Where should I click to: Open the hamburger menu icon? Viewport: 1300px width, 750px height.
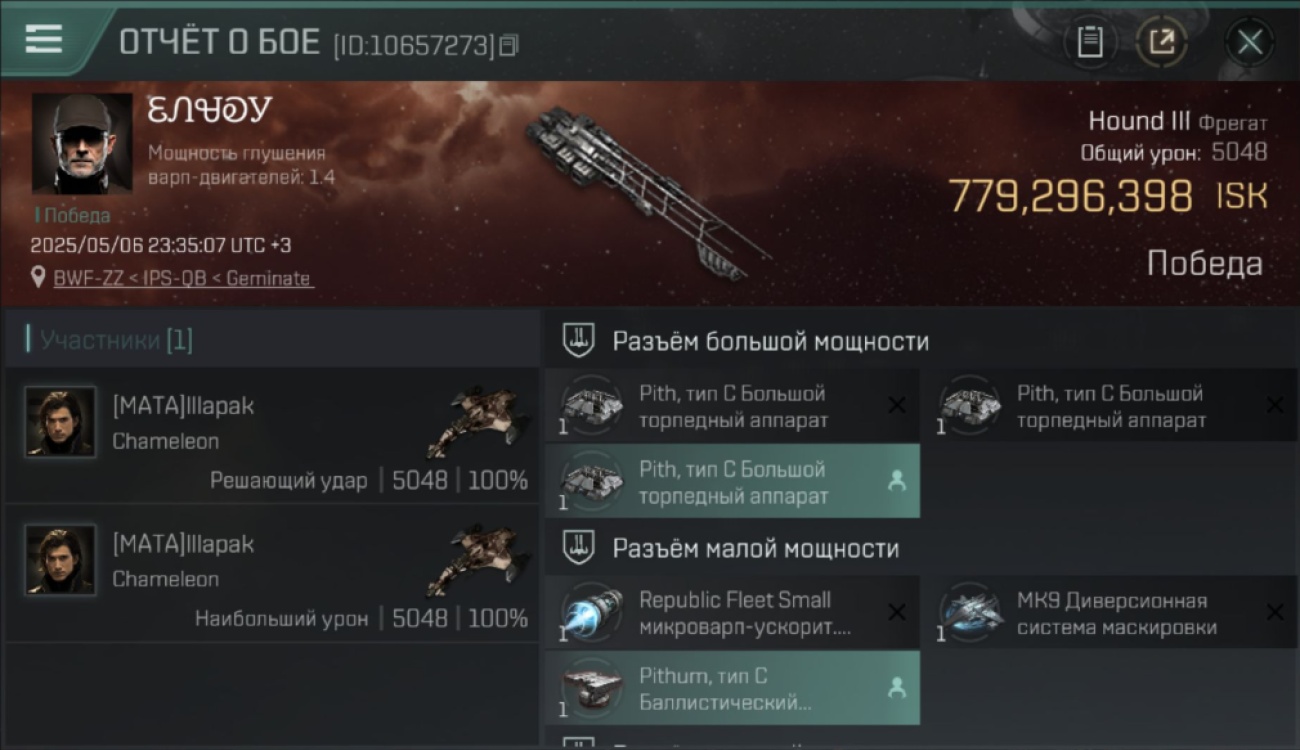tap(44, 38)
